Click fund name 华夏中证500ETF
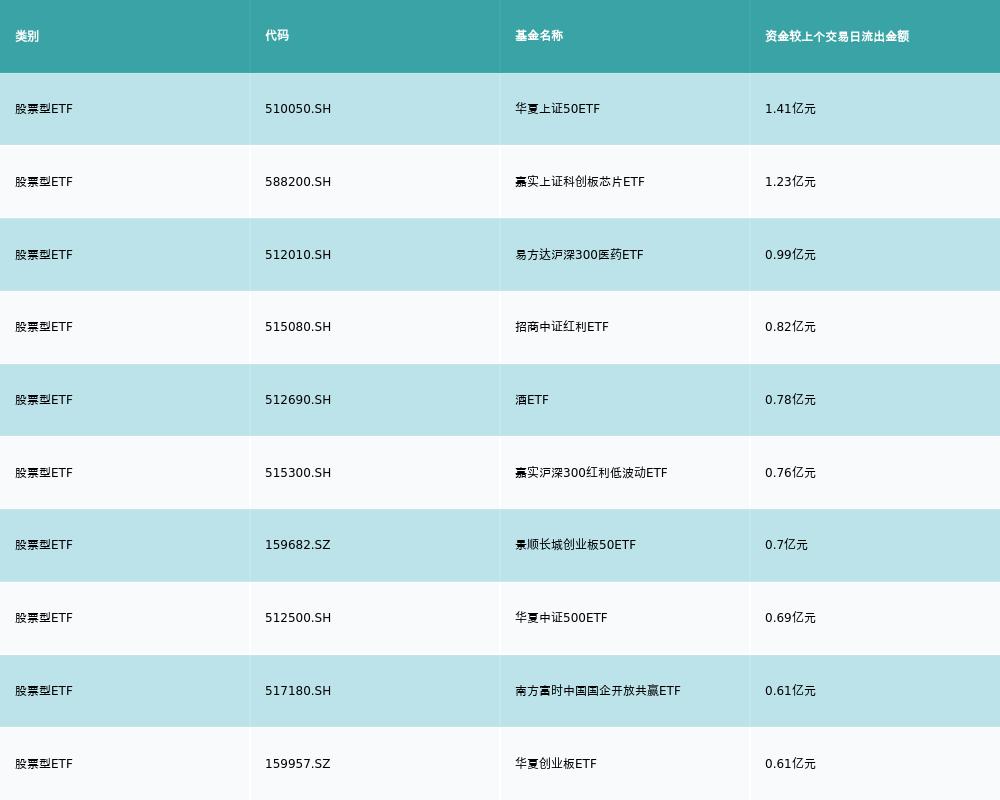 [x=561, y=618]
